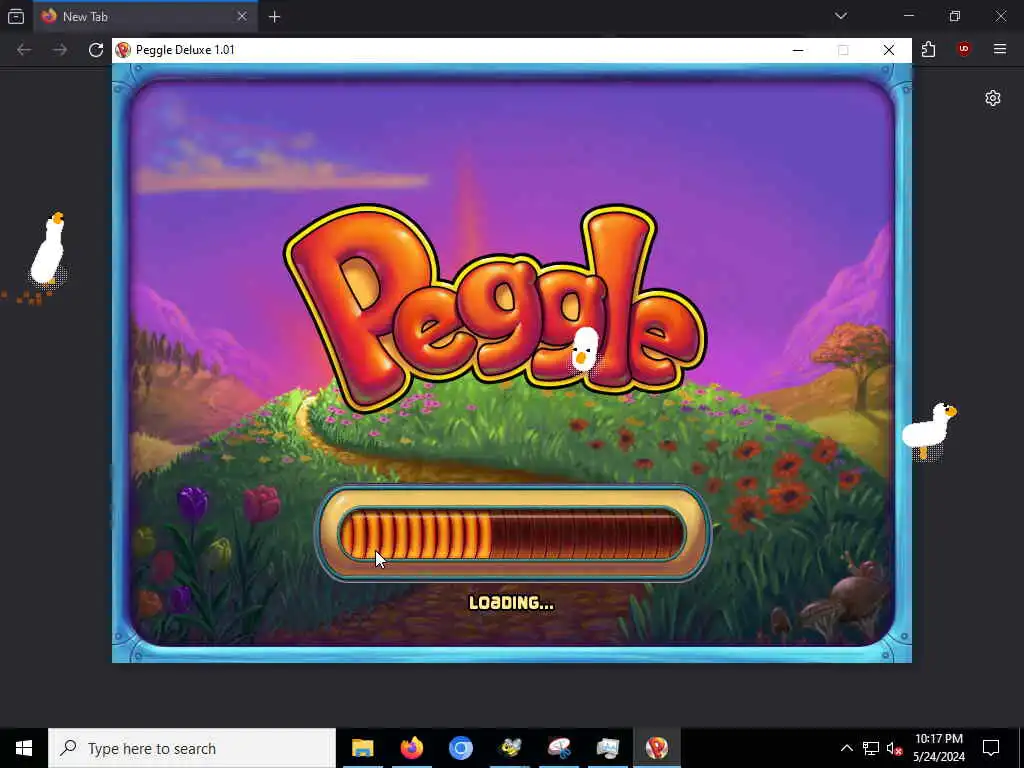Click the muted volume tray icon

pos(895,748)
